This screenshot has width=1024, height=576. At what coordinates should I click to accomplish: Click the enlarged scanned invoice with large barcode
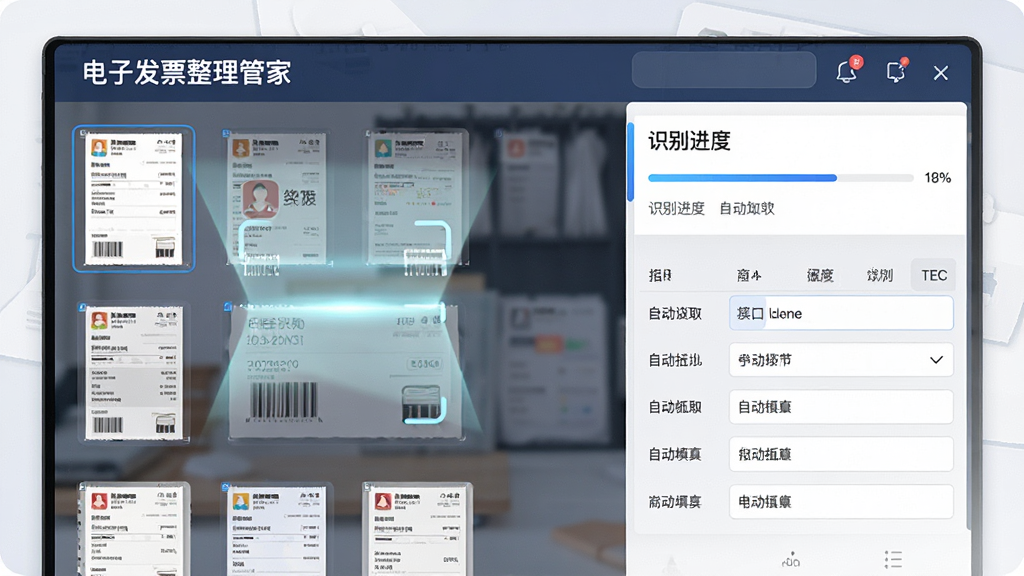(346, 371)
